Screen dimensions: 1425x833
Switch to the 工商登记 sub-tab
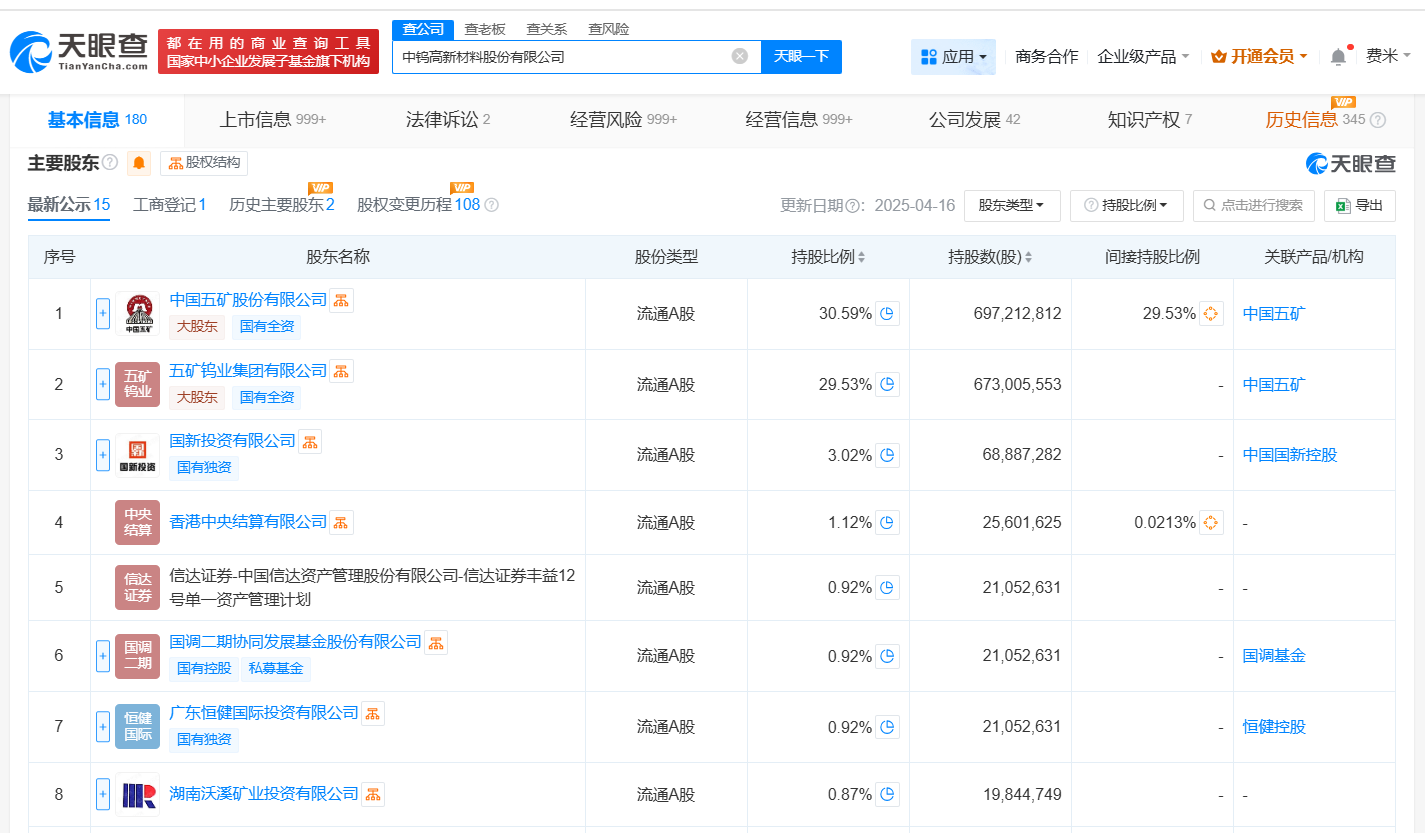point(169,205)
